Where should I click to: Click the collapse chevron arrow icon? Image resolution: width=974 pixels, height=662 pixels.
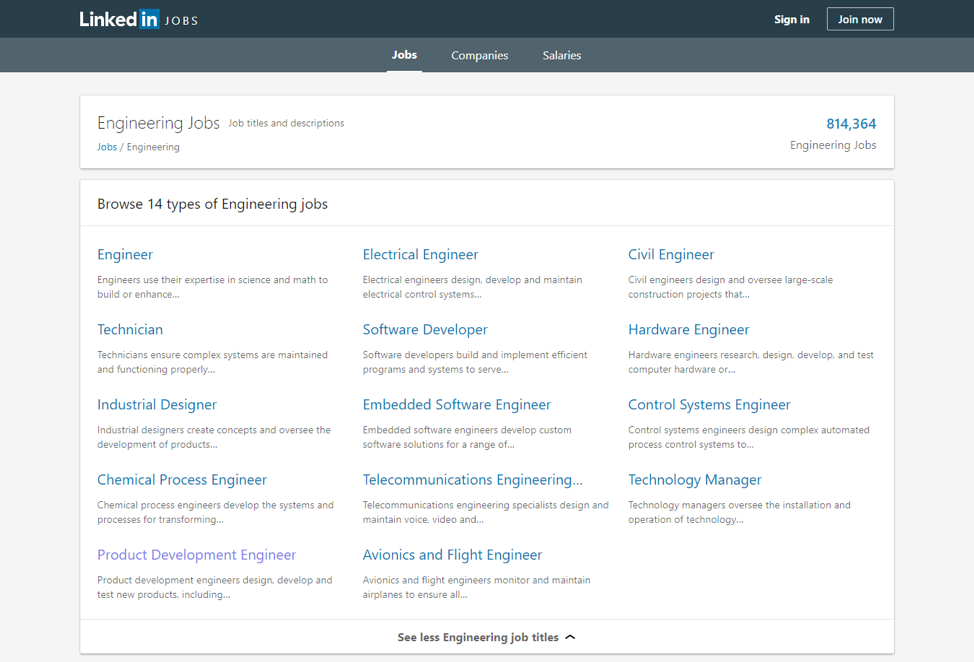click(571, 637)
